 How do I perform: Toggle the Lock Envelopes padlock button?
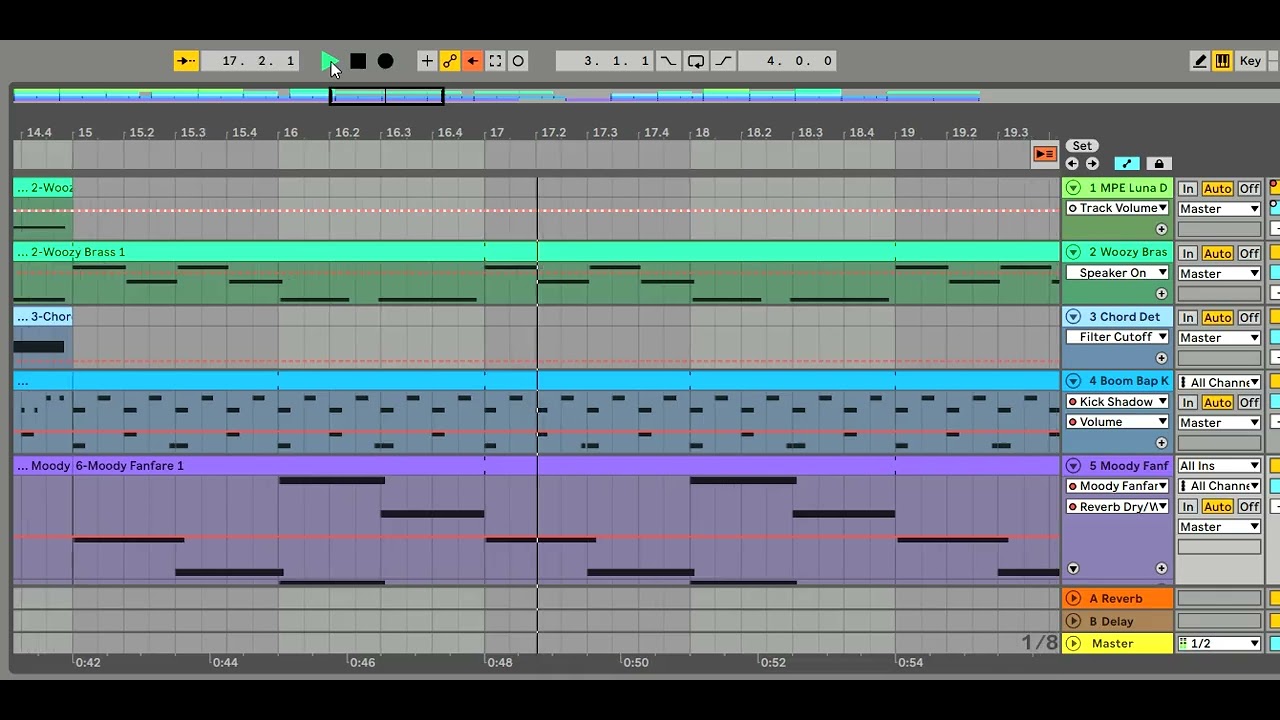tap(1159, 164)
